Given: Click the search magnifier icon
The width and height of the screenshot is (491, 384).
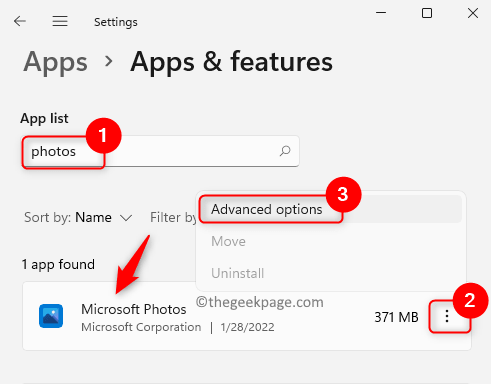Looking at the screenshot, I should tap(285, 151).
